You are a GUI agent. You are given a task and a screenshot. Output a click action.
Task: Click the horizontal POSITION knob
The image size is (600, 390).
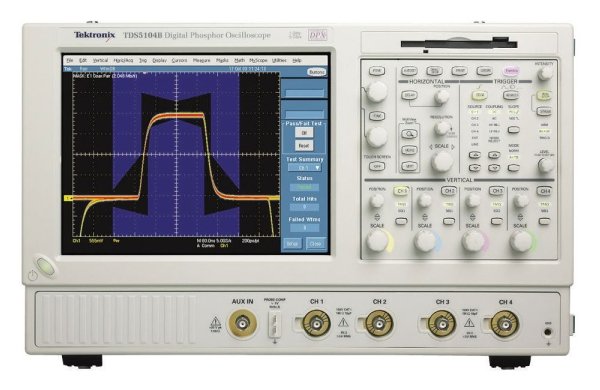(441, 98)
